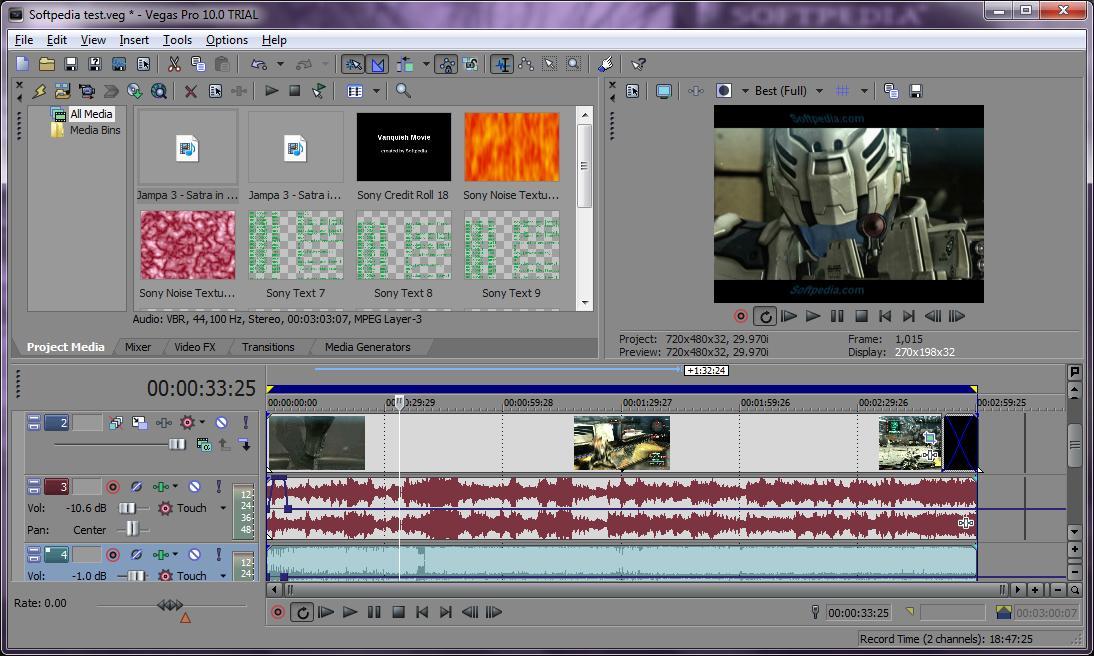Screen dimensions: 1094x656
Task: Solo track 4
Action: [x=219, y=554]
